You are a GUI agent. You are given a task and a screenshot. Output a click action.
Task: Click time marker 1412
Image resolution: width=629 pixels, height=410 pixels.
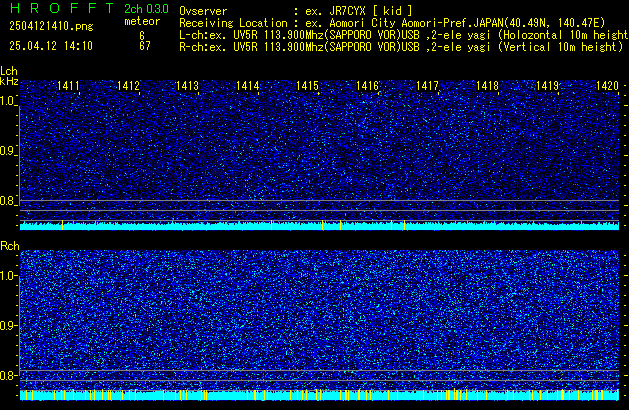point(128,86)
